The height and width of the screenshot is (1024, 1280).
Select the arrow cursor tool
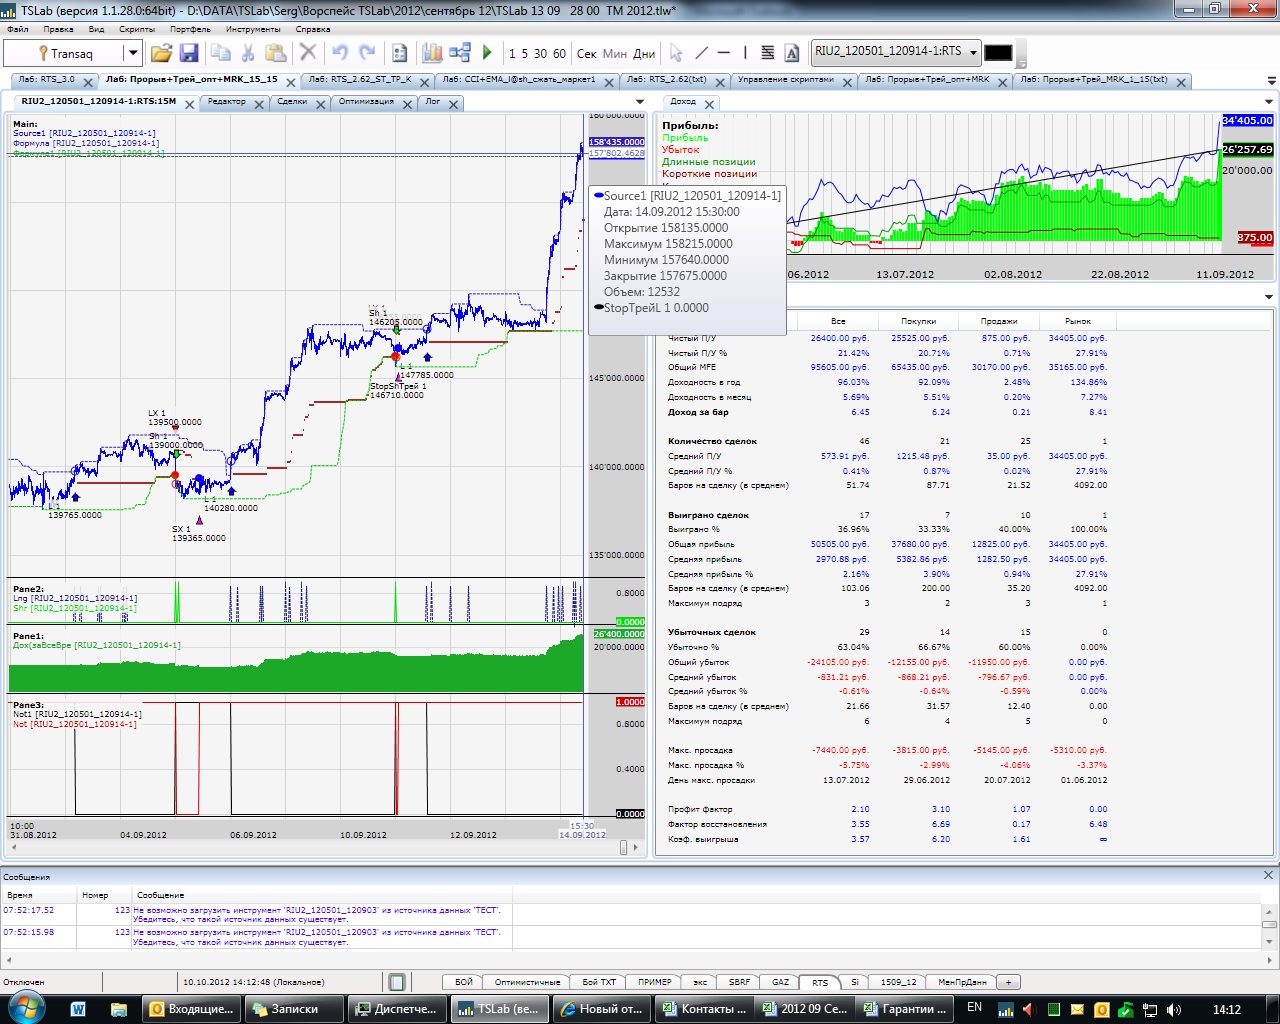click(x=676, y=53)
